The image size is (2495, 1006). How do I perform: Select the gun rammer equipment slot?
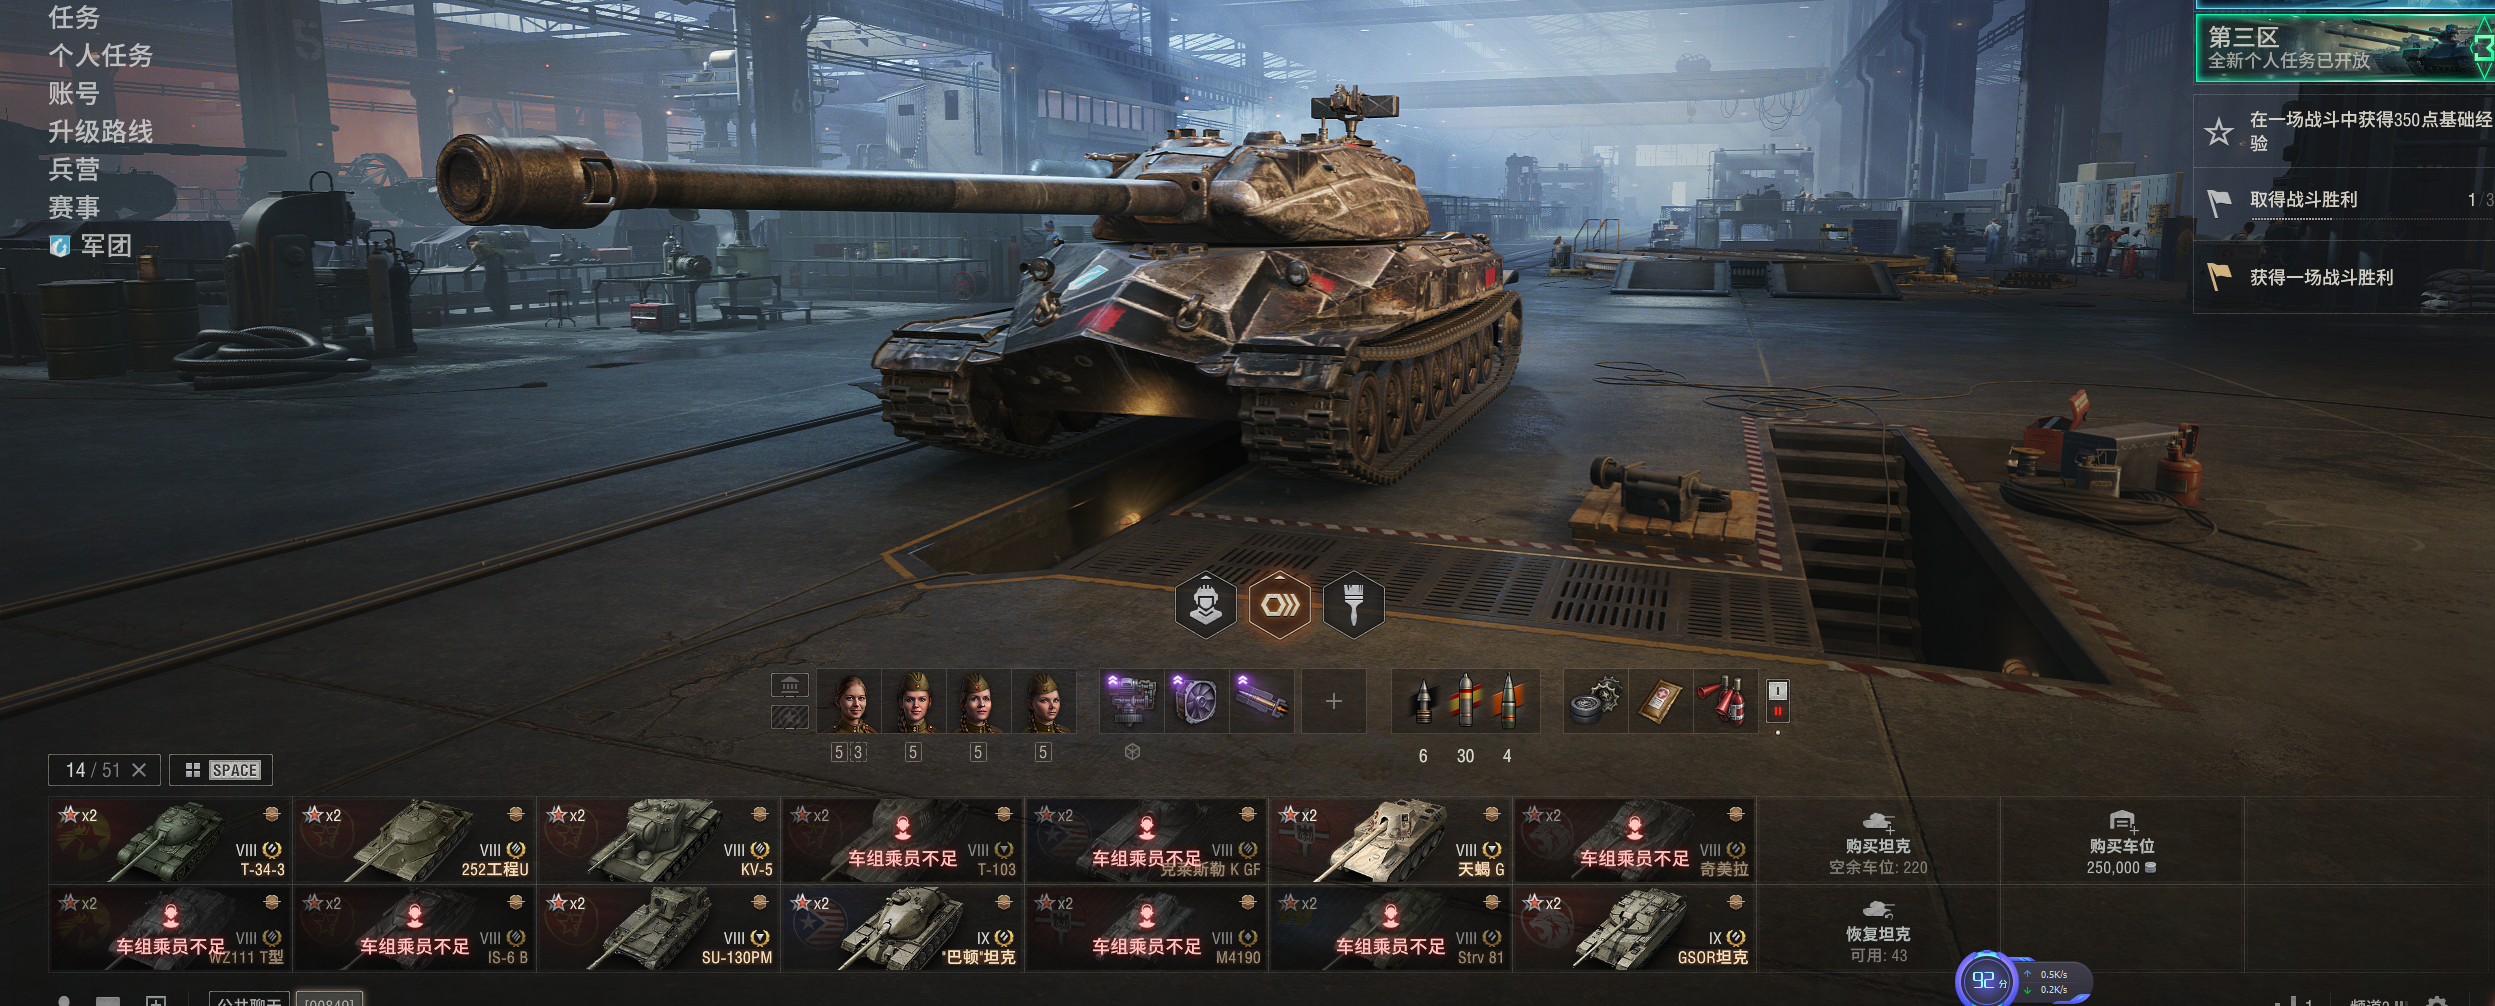(x=1261, y=701)
